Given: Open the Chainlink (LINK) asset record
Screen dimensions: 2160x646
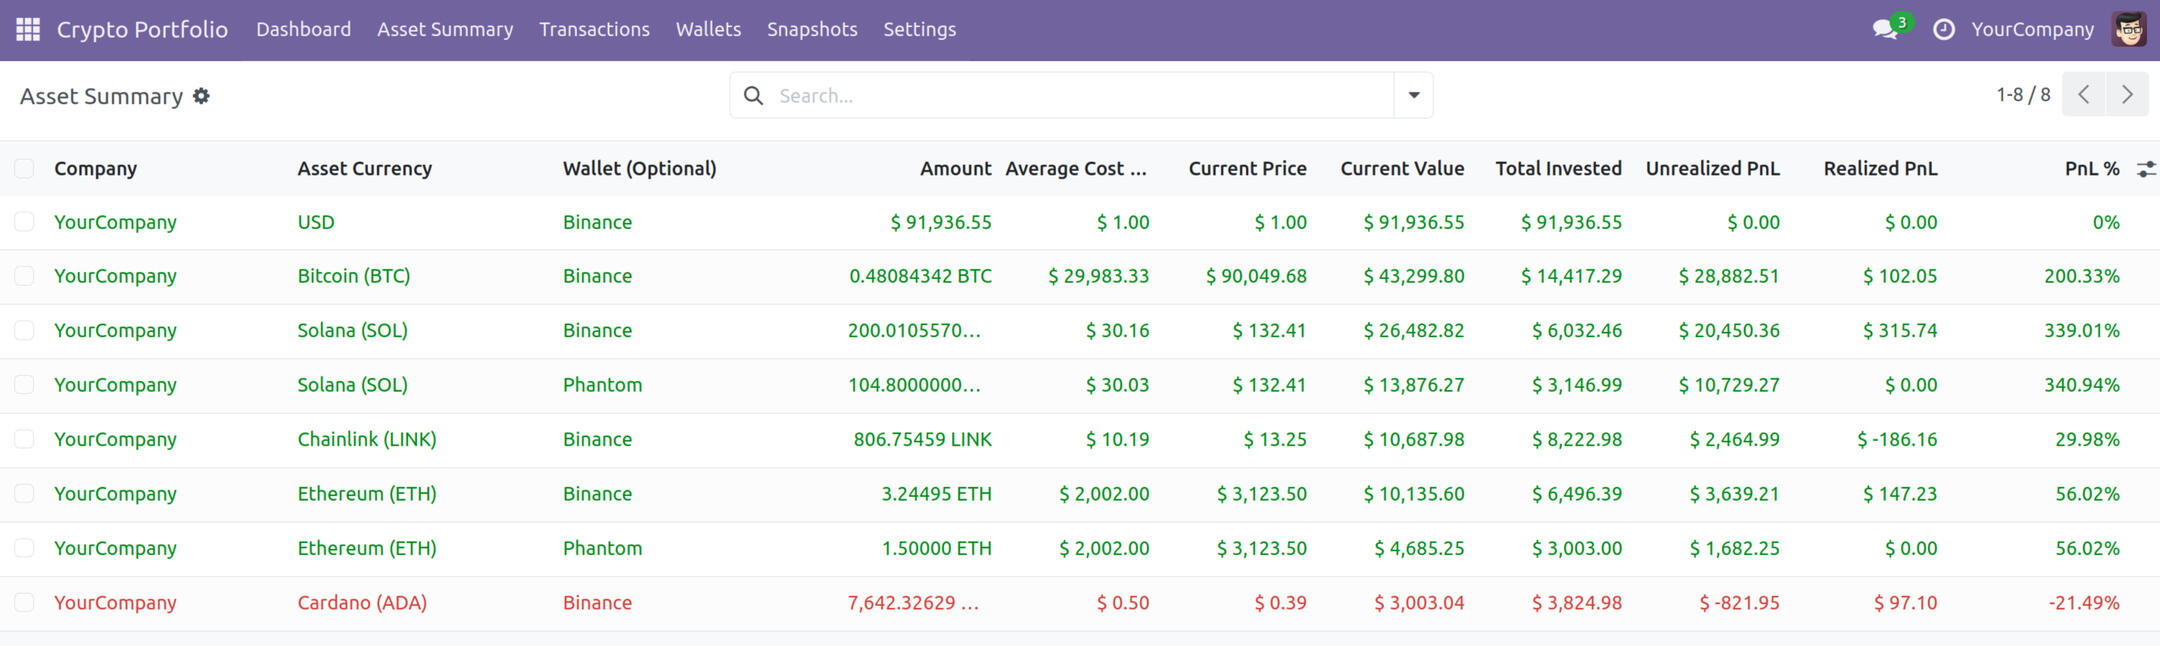Looking at the screenshot, I should 366,440.
